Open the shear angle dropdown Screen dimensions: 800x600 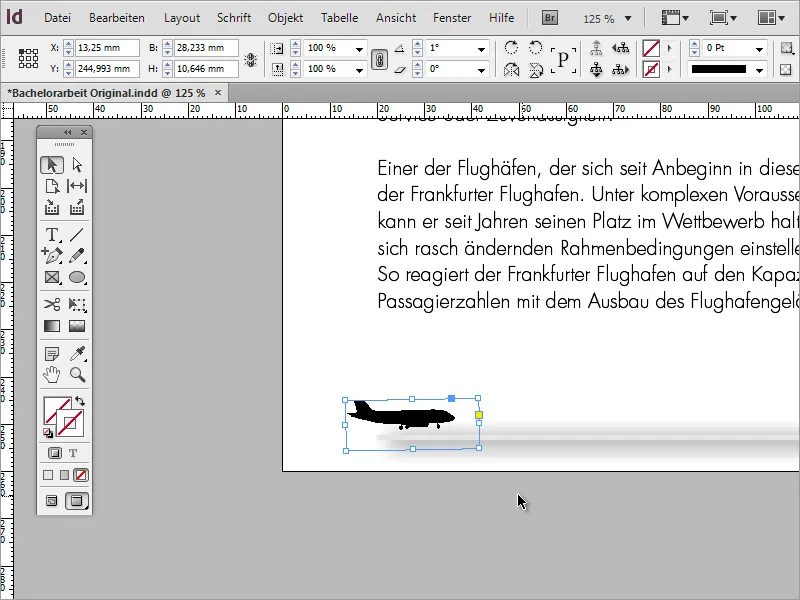pyautogui.click(x=481, y=70)
